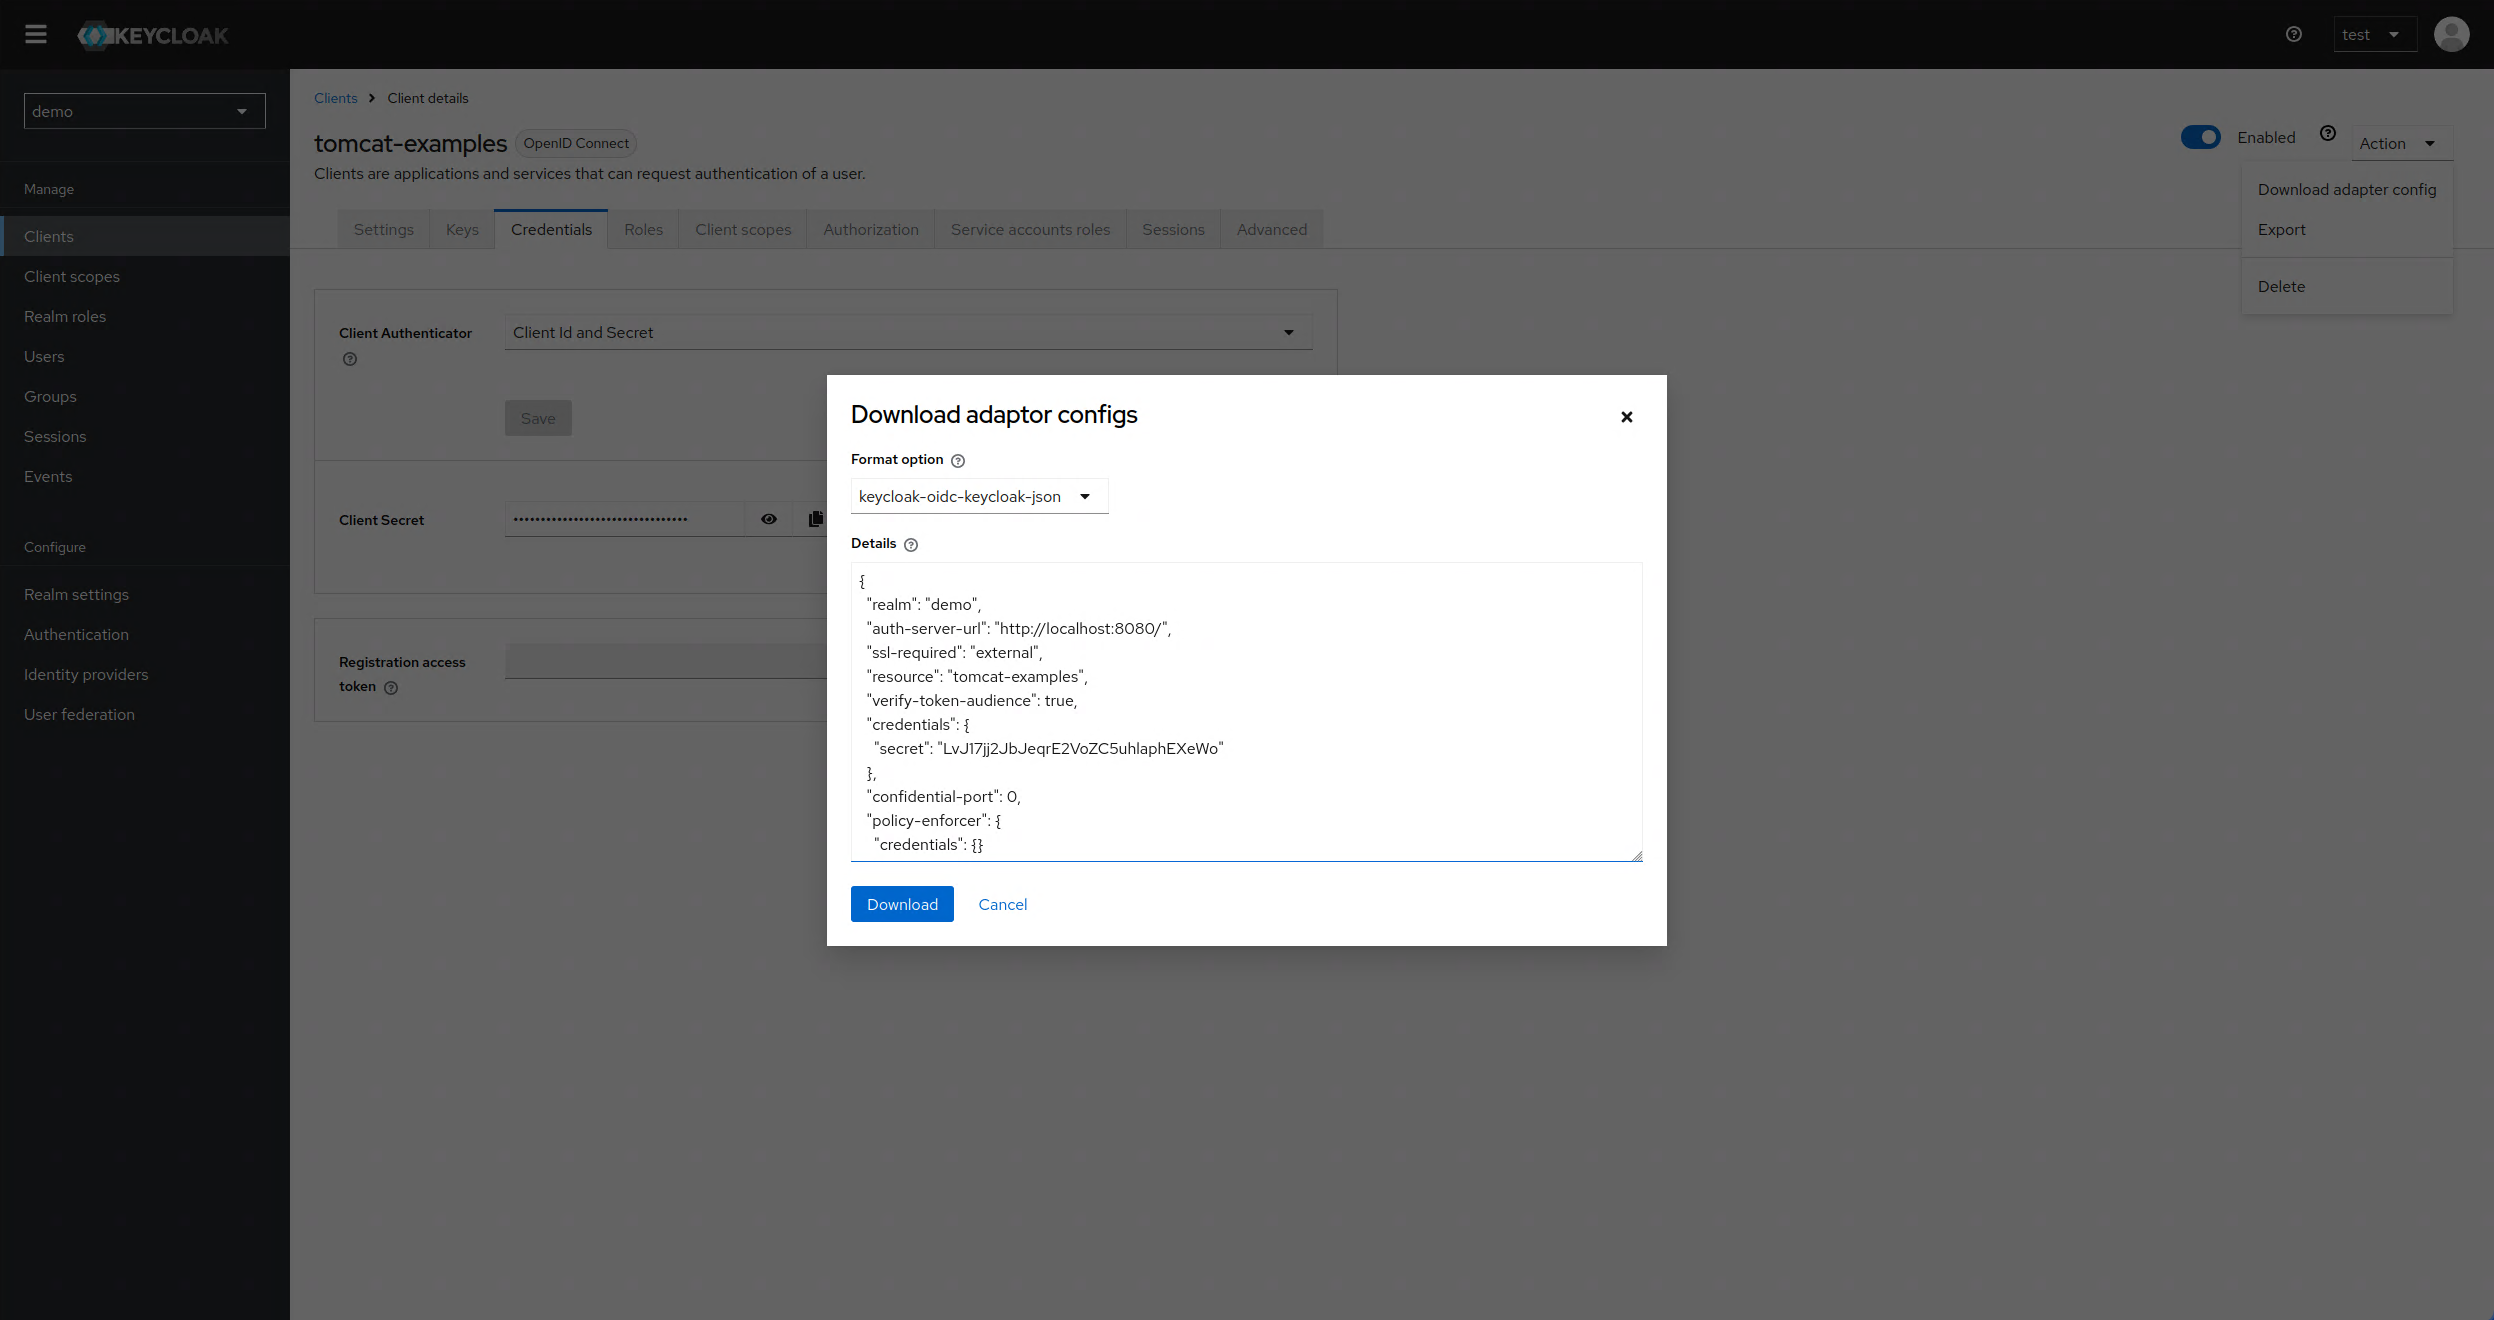Image resolution: width=2494 pixels, height=1320 pixels.
Task: Click the user avatar icon
Action: point(2451,34)
